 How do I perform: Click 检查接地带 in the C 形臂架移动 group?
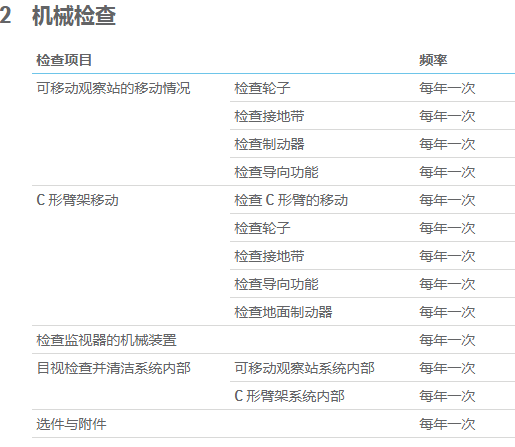click(269, 256)
